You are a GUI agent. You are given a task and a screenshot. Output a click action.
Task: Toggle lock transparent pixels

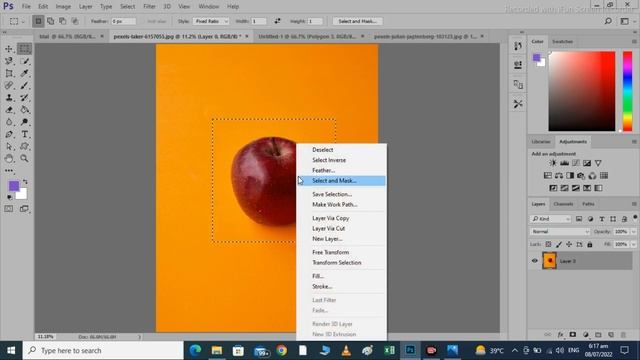click(548, 244)
